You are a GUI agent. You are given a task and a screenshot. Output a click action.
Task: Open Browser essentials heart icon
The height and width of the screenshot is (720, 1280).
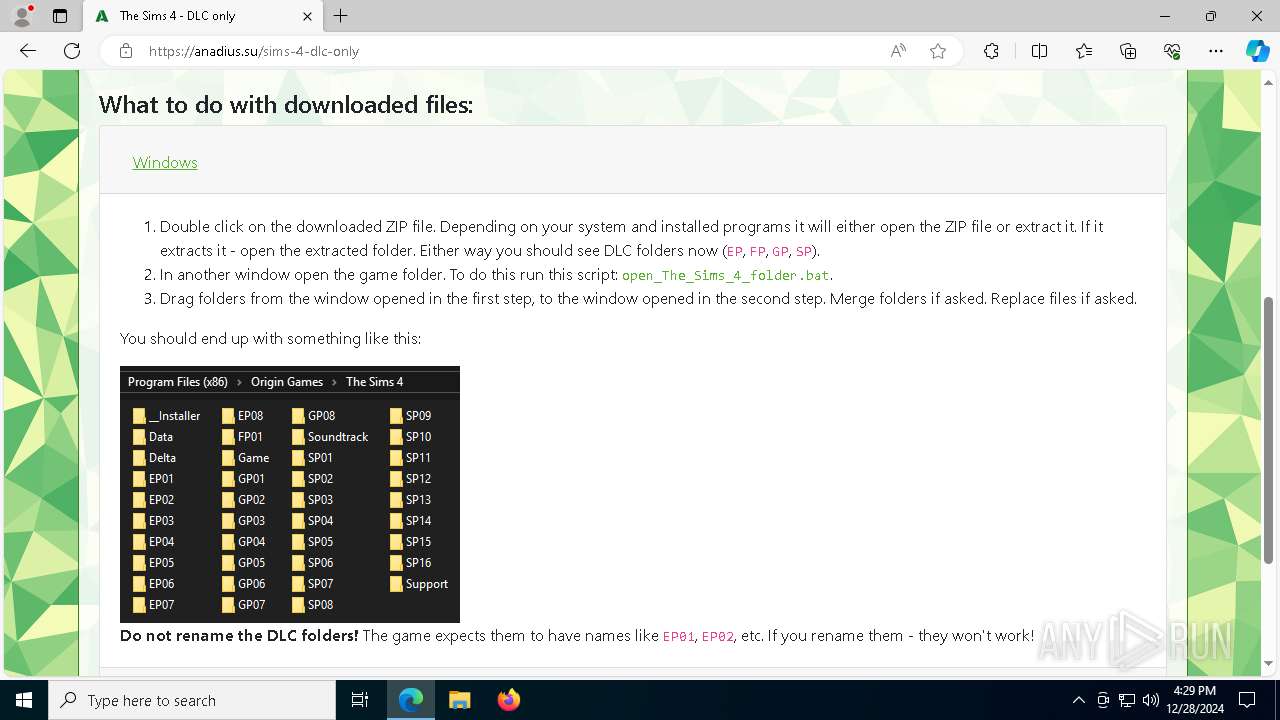click(1172, 51)
